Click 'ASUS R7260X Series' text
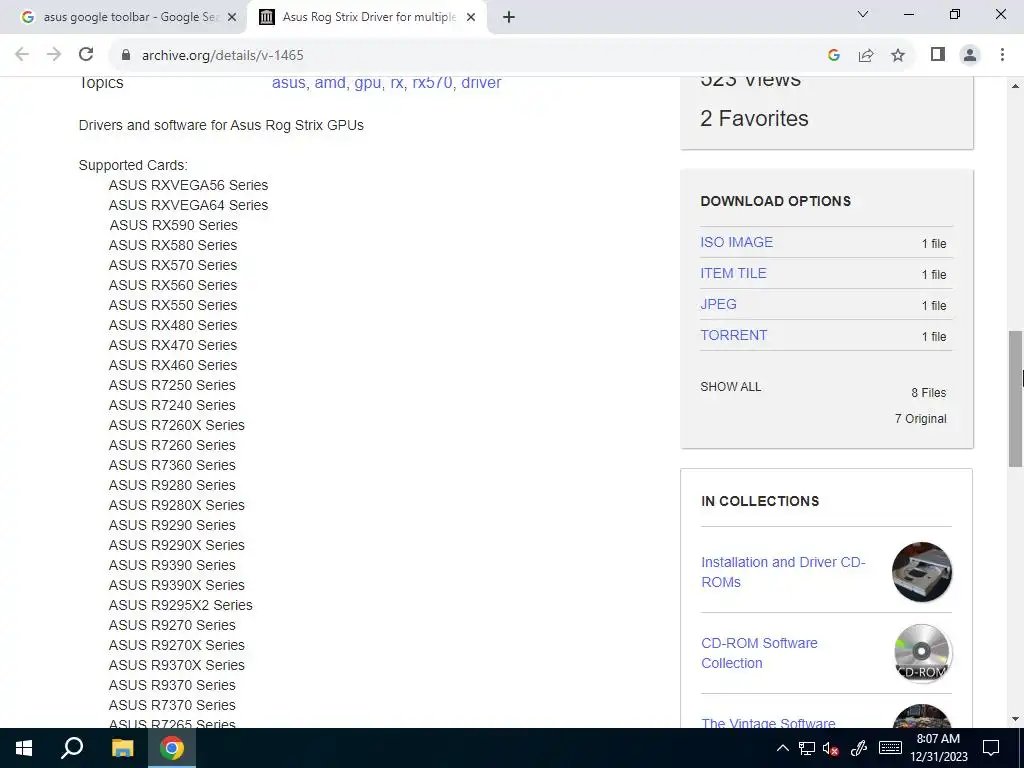This screenshot has width=1024, height=768. (x=176, y=425)
